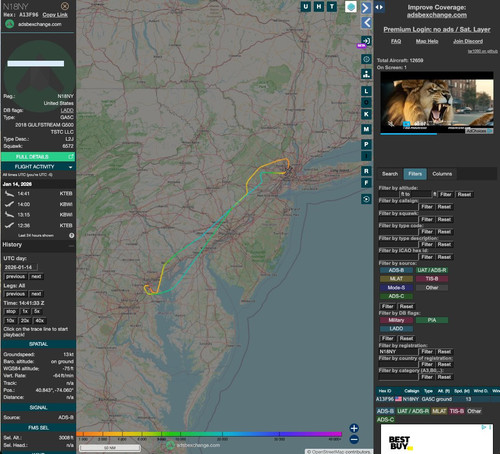
Task: Click the O map option button
Action: coord(366,102)
